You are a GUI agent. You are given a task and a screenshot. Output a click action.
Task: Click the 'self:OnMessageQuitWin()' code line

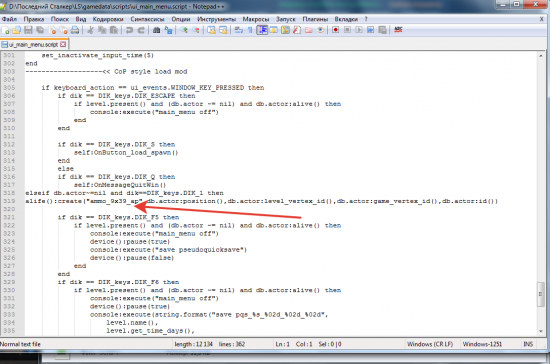pyautogui.click(x=120, y=185)
